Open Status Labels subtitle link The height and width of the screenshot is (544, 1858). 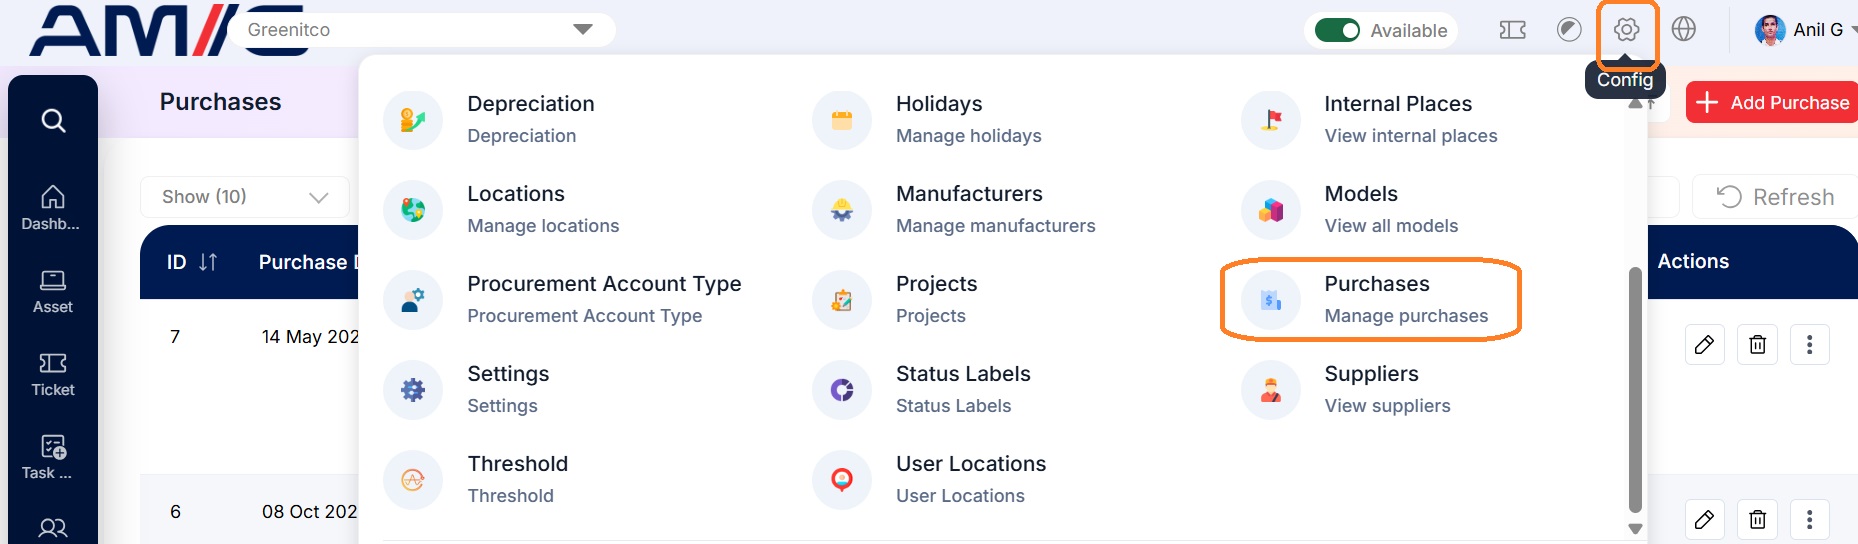click(953, 406)
